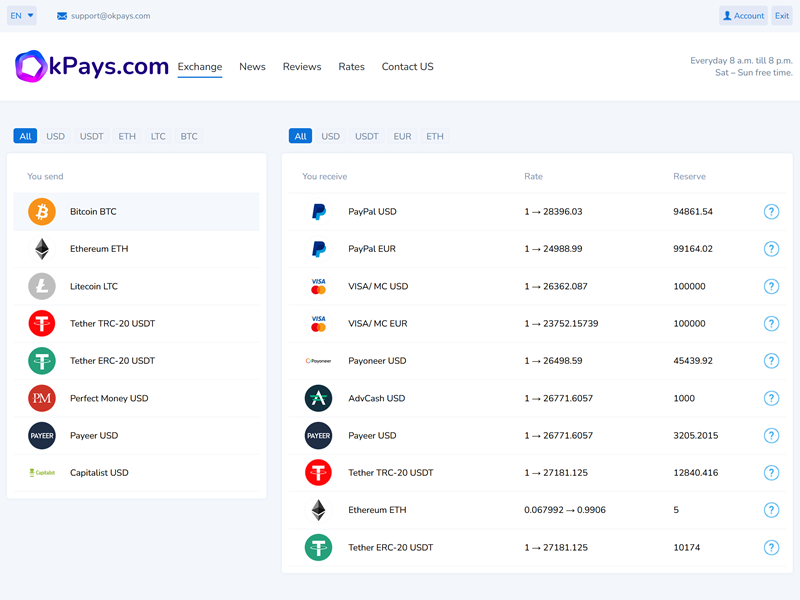
Task: Open the Contact US page
Action: pos(408,67)
